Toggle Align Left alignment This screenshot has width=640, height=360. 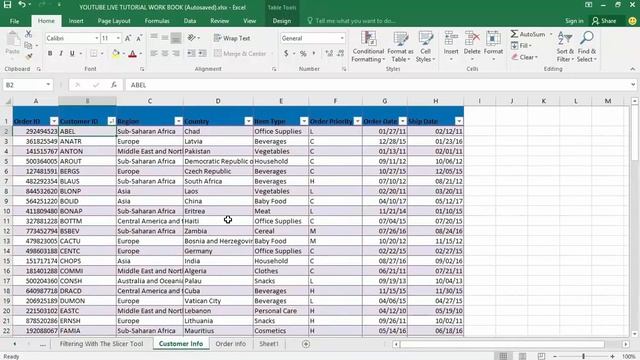pyautogui.click(x=154, y=53)
